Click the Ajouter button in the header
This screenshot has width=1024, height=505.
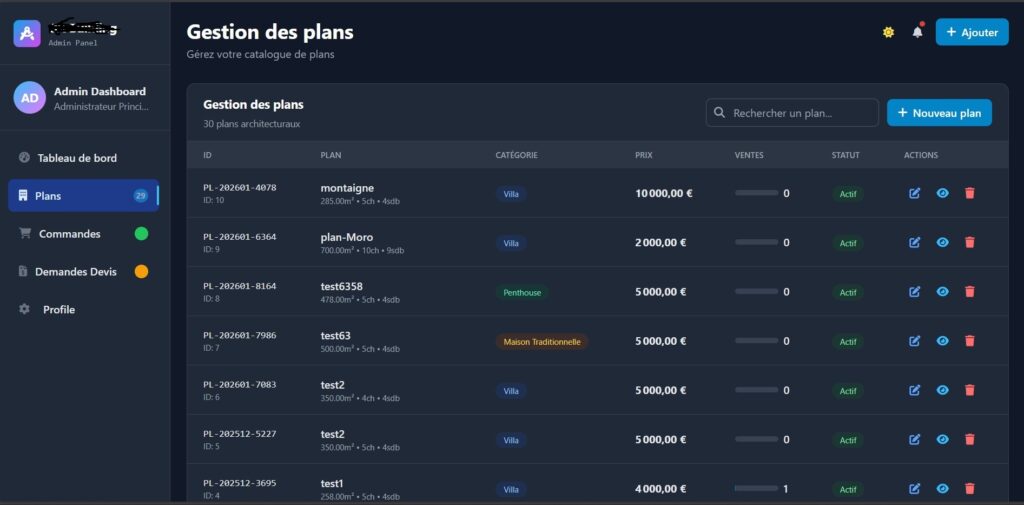tap(972, 32)
